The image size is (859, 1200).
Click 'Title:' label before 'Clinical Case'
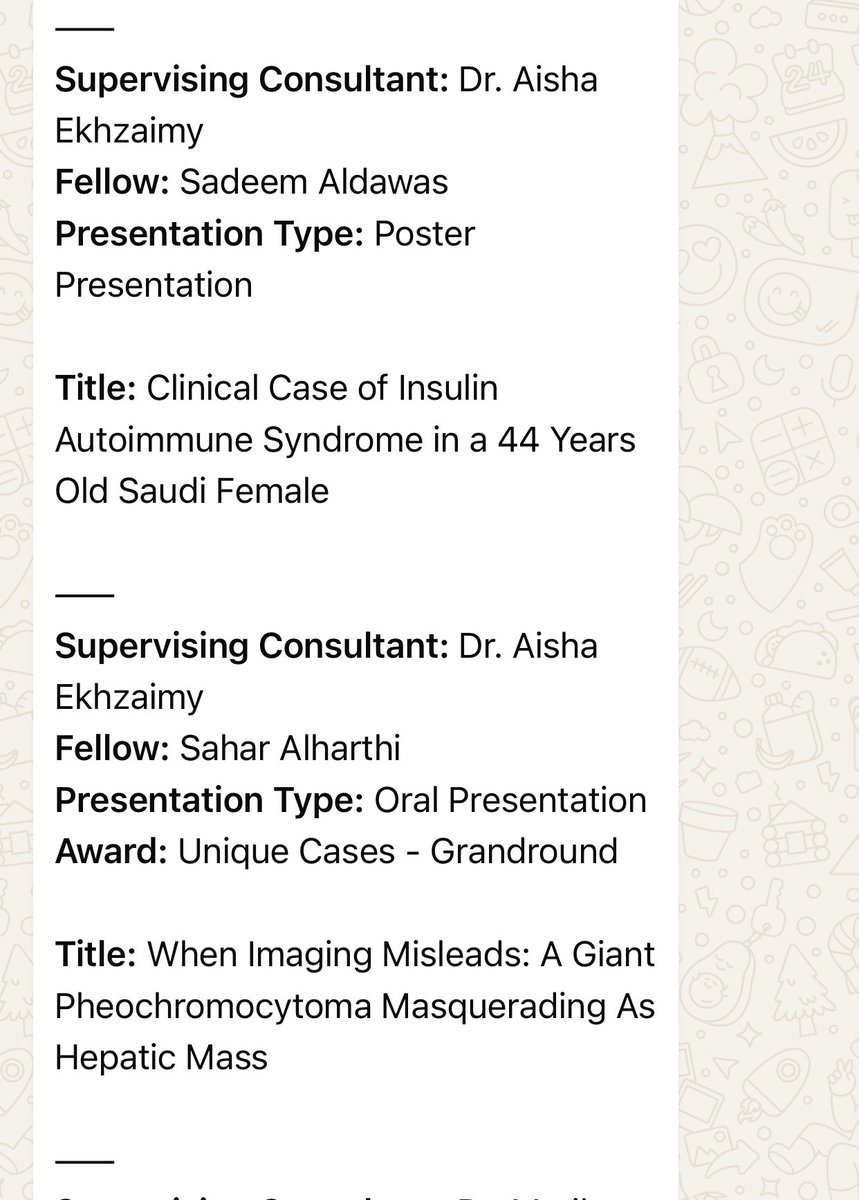[x=96, y=387]
